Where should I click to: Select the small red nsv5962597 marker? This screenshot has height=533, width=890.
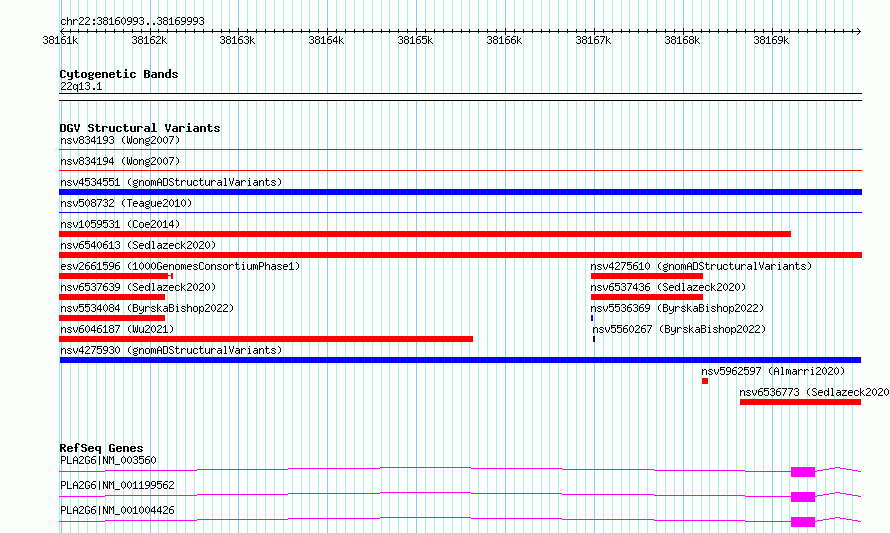coord(705,381)
